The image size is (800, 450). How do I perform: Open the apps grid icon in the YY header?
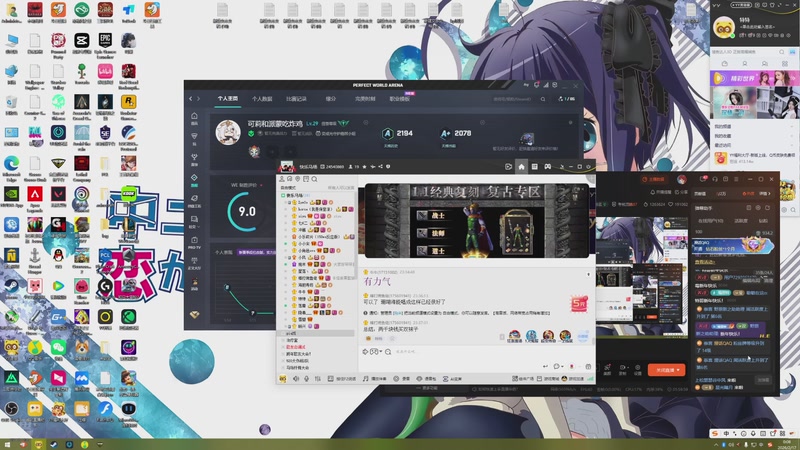pyautogui.click(x=535, y=167)
